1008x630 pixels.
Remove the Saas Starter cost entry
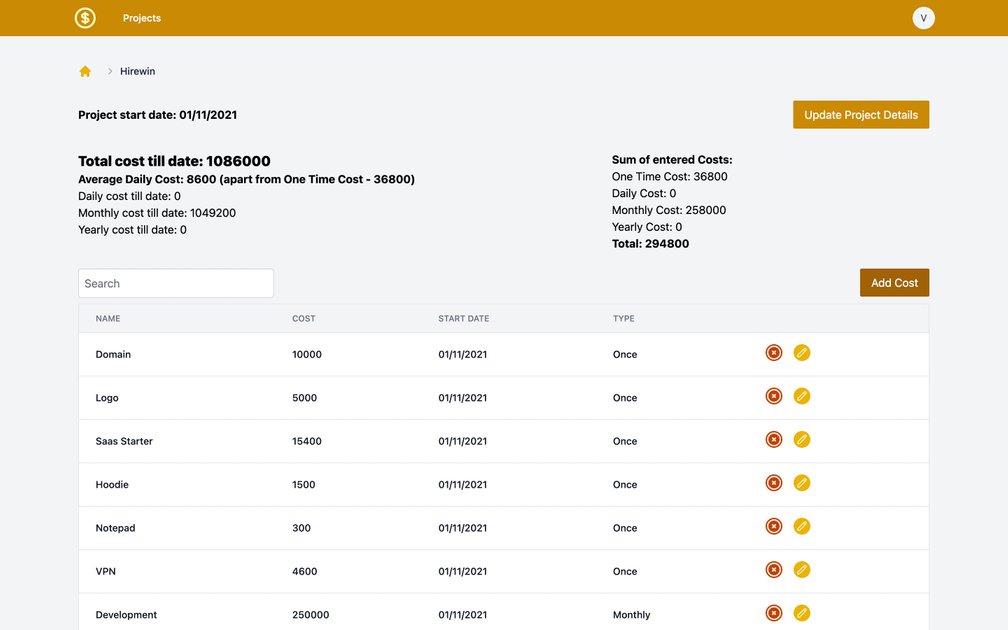click(x=773, y=438)
